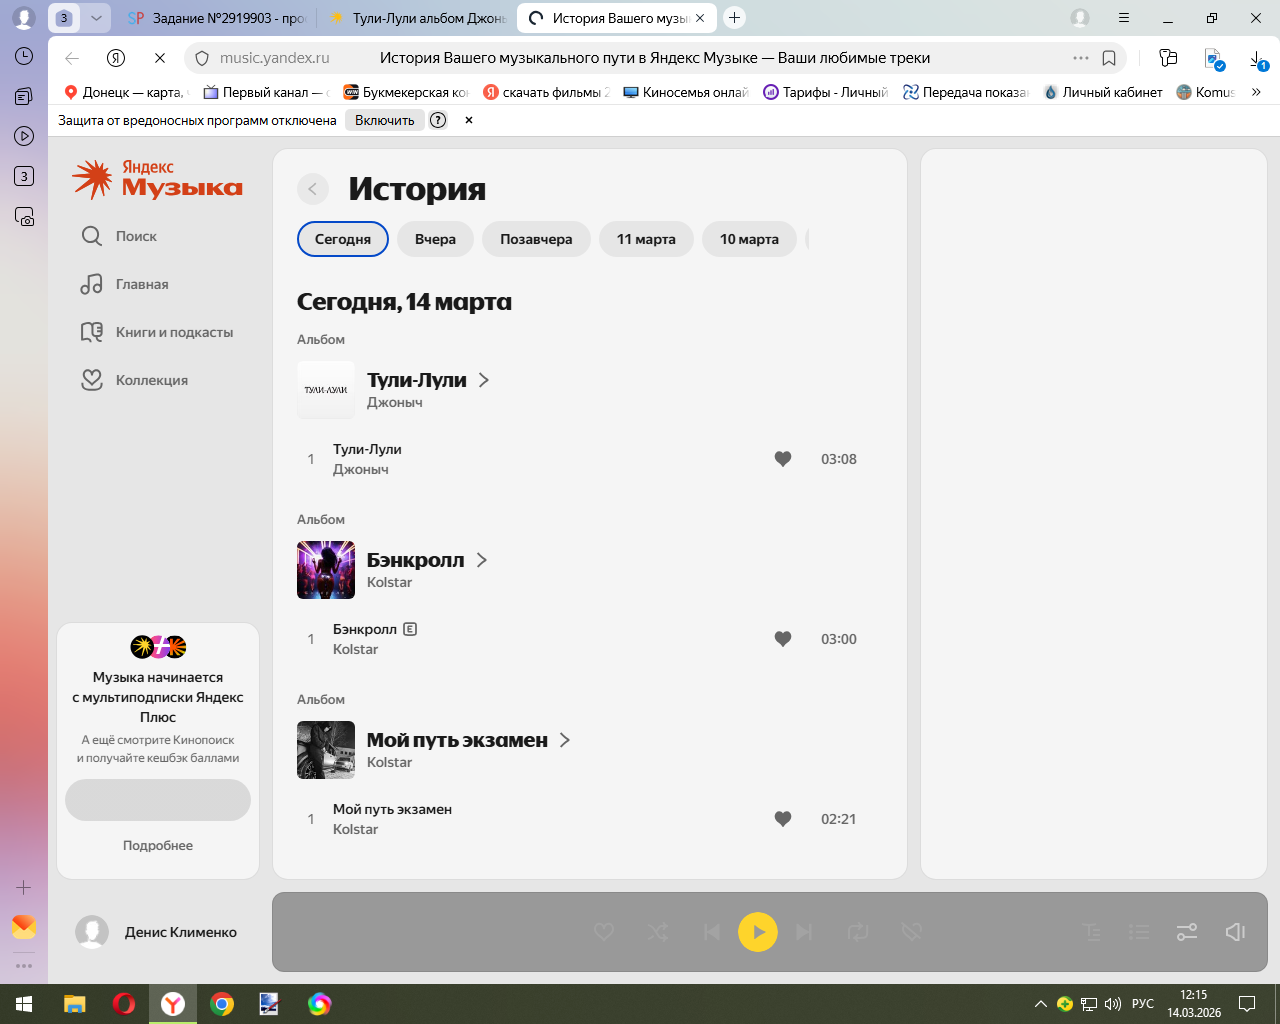Image resolution: width=1280 pixels, height=1024 pixels.
Task: Select the Сегодня history filter
Action: point(343,239)
